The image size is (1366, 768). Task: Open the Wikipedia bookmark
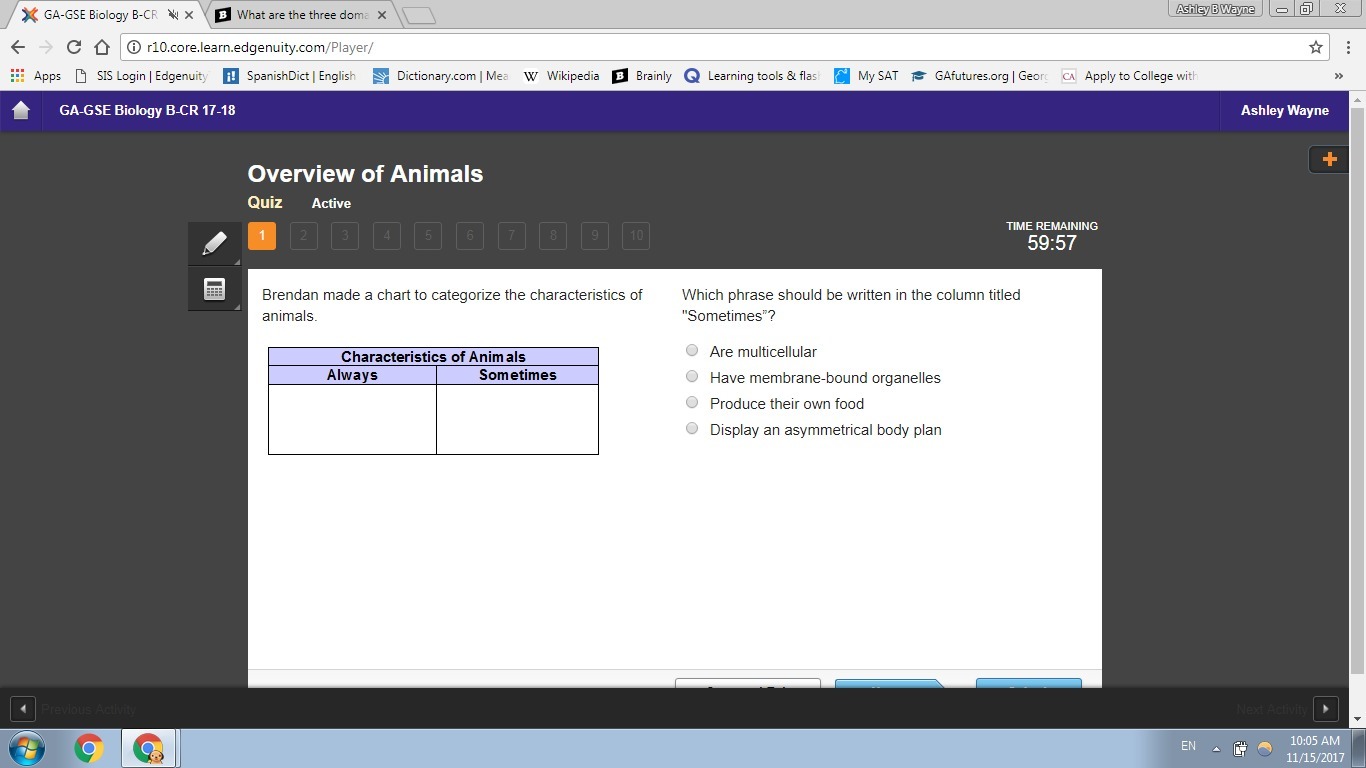[x=561, y=76]
